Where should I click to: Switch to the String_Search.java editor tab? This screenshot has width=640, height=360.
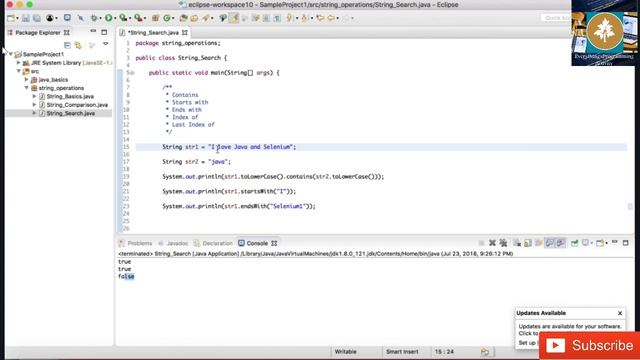coord(153,32)
